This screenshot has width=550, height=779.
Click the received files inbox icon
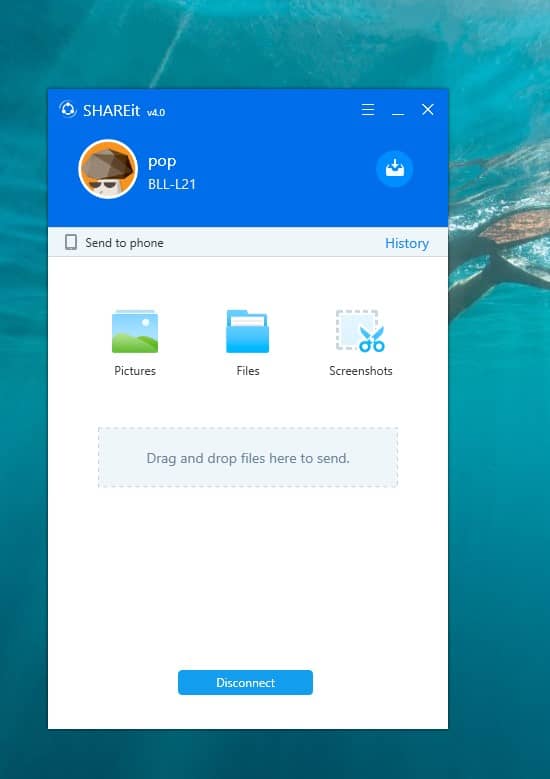394,169
